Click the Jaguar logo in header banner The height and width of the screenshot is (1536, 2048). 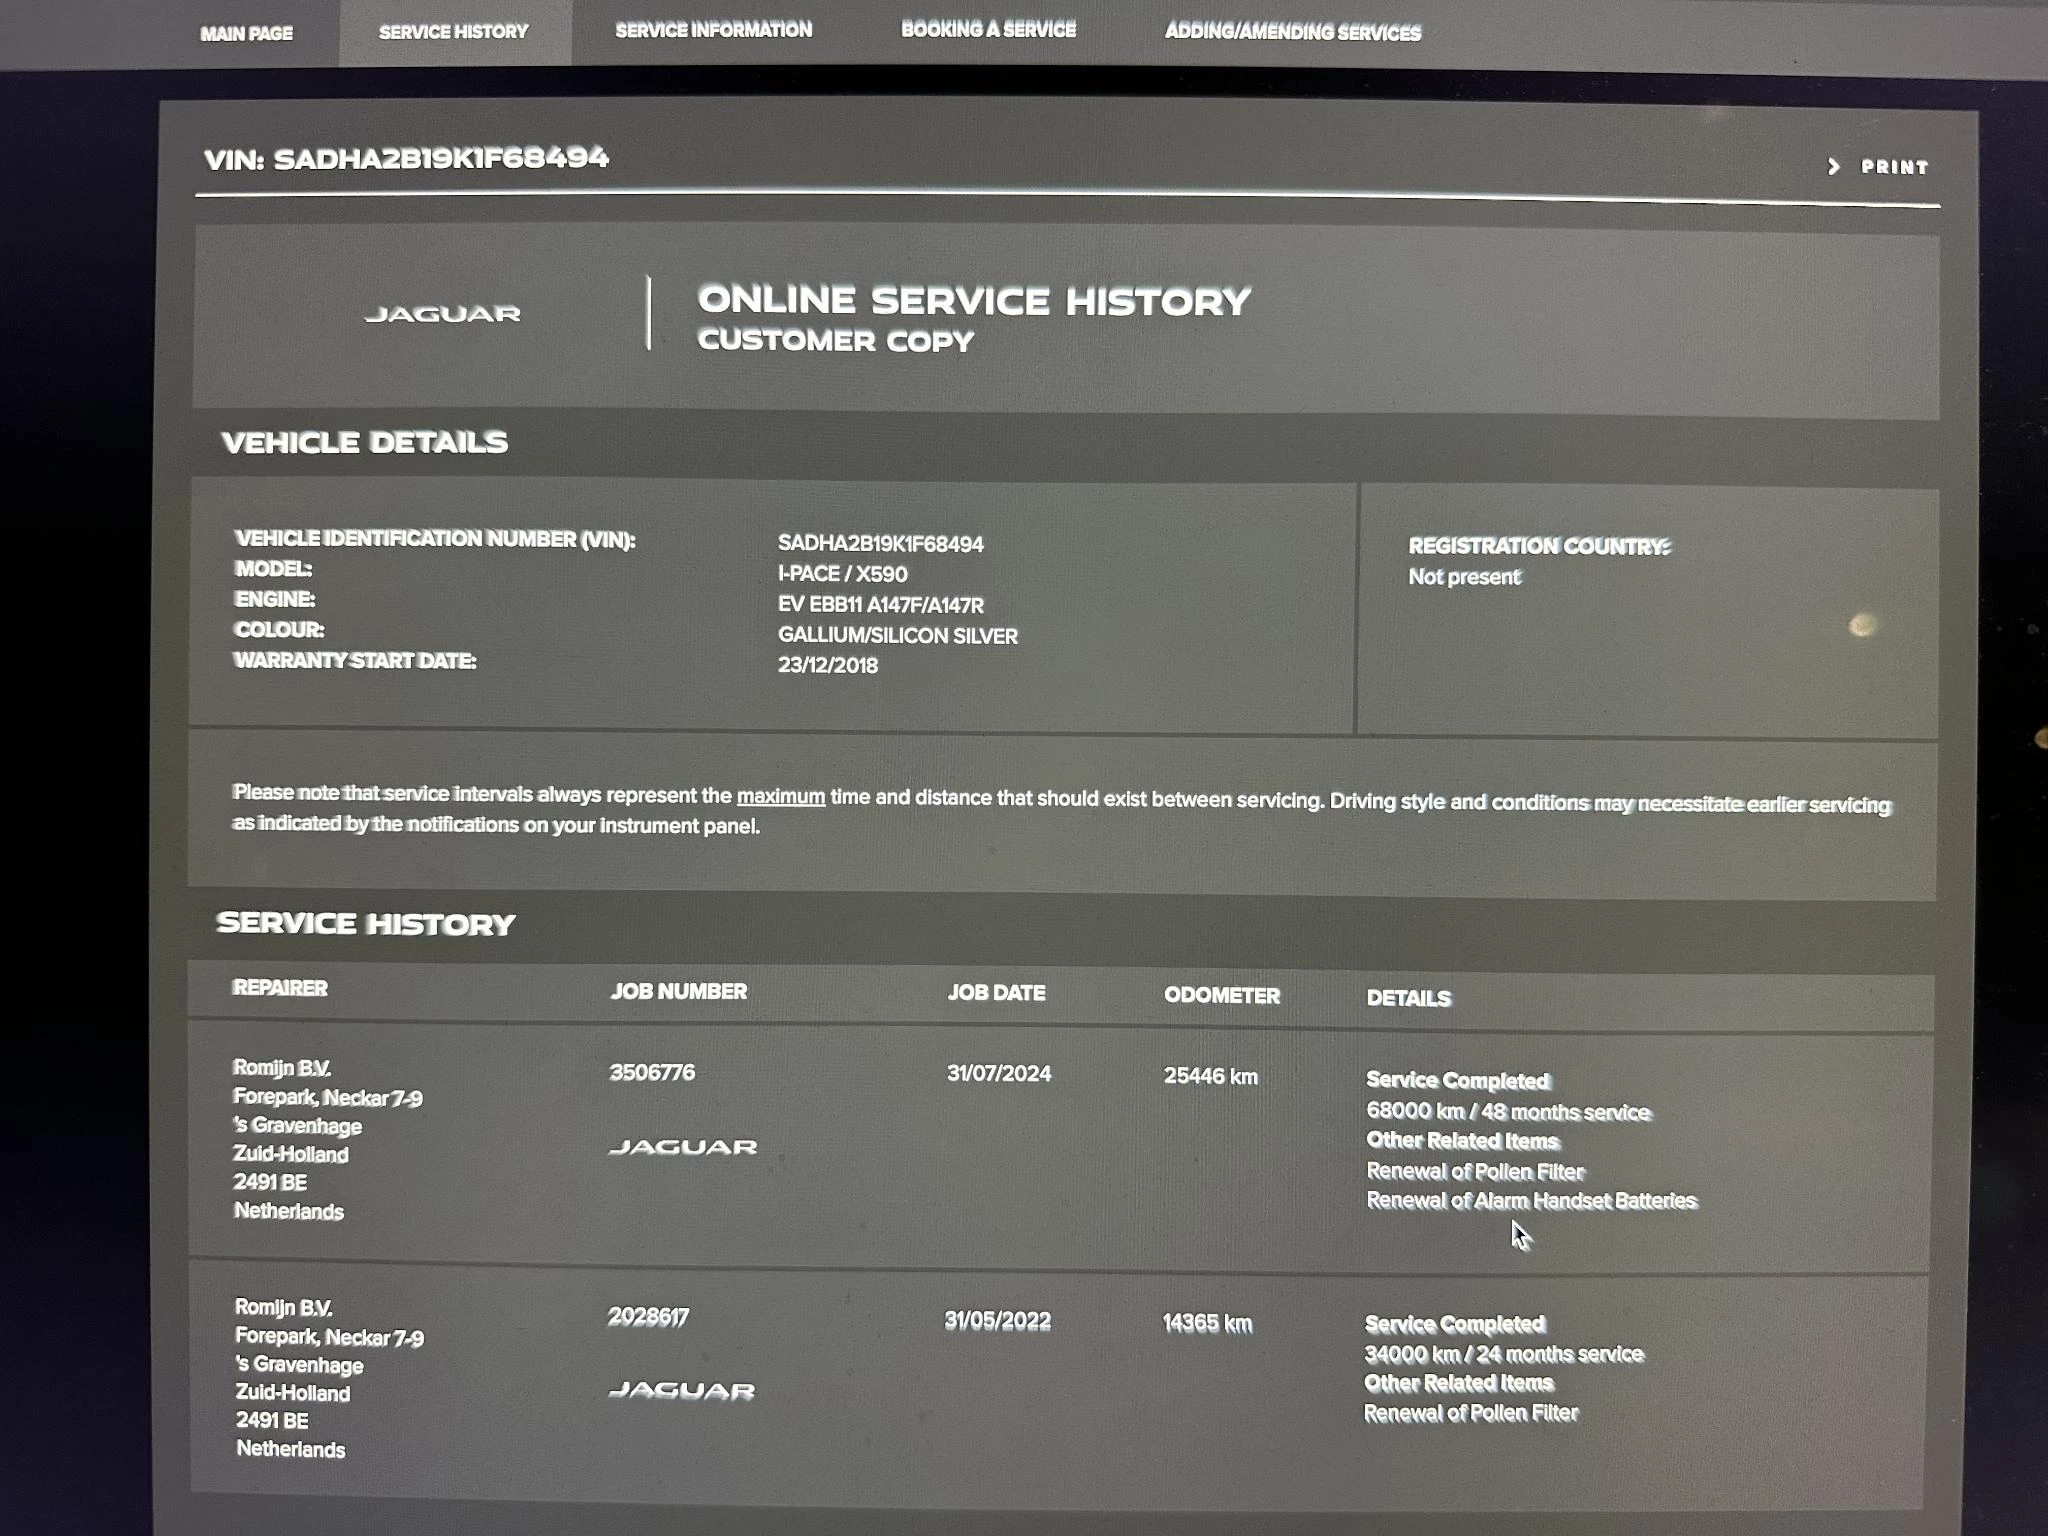(443, 314)
